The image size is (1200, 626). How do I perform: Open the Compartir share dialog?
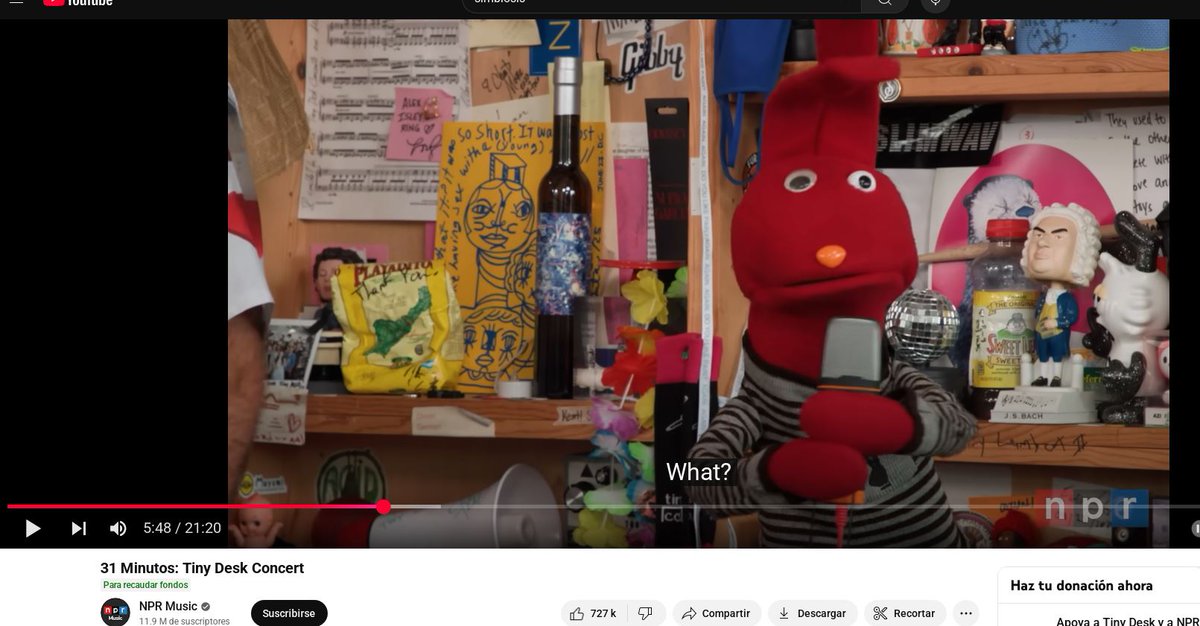coord(716,613)
